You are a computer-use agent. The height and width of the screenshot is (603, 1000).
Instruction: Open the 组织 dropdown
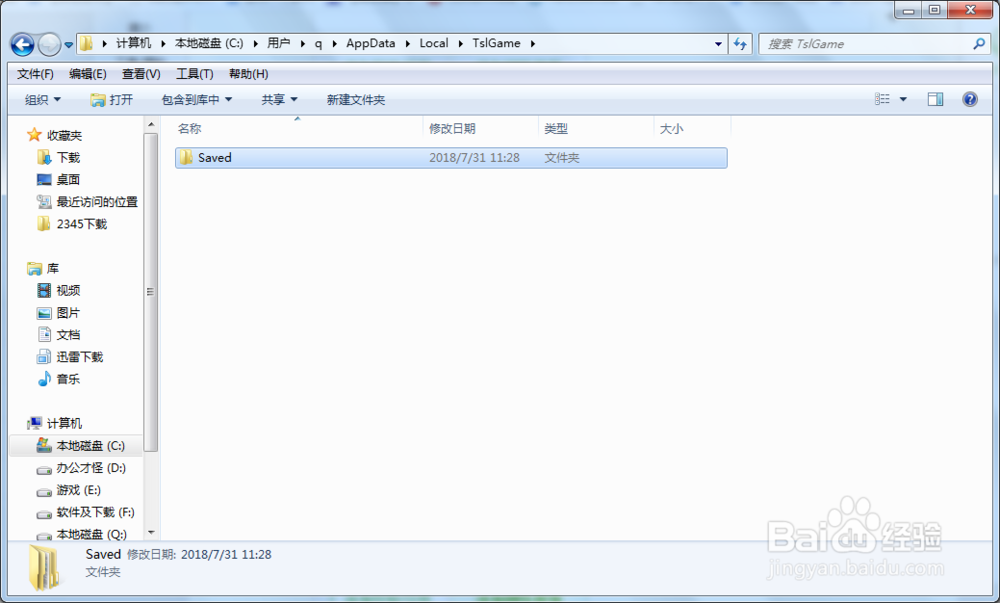coord(43,99)
